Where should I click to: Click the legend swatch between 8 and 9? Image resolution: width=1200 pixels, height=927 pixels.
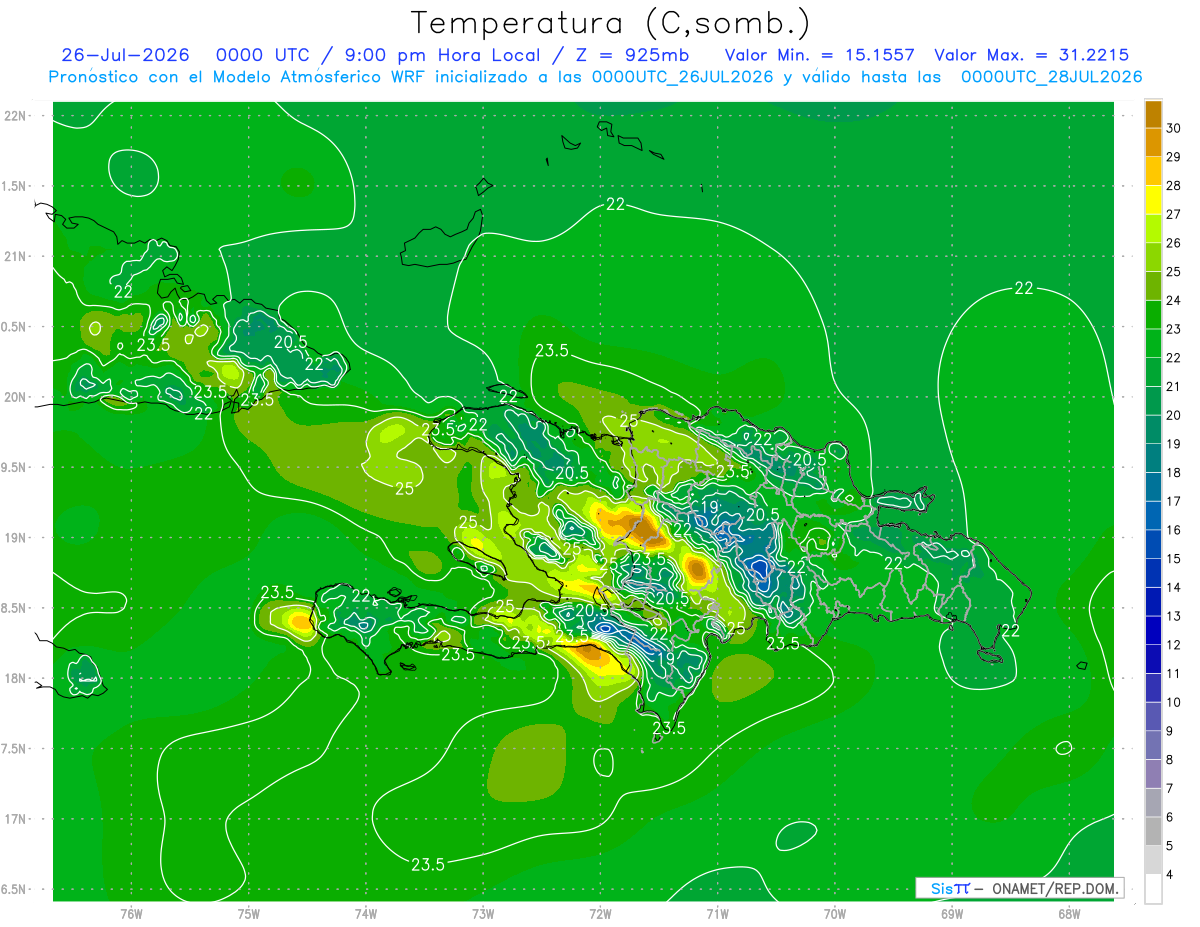(1153, 745)
